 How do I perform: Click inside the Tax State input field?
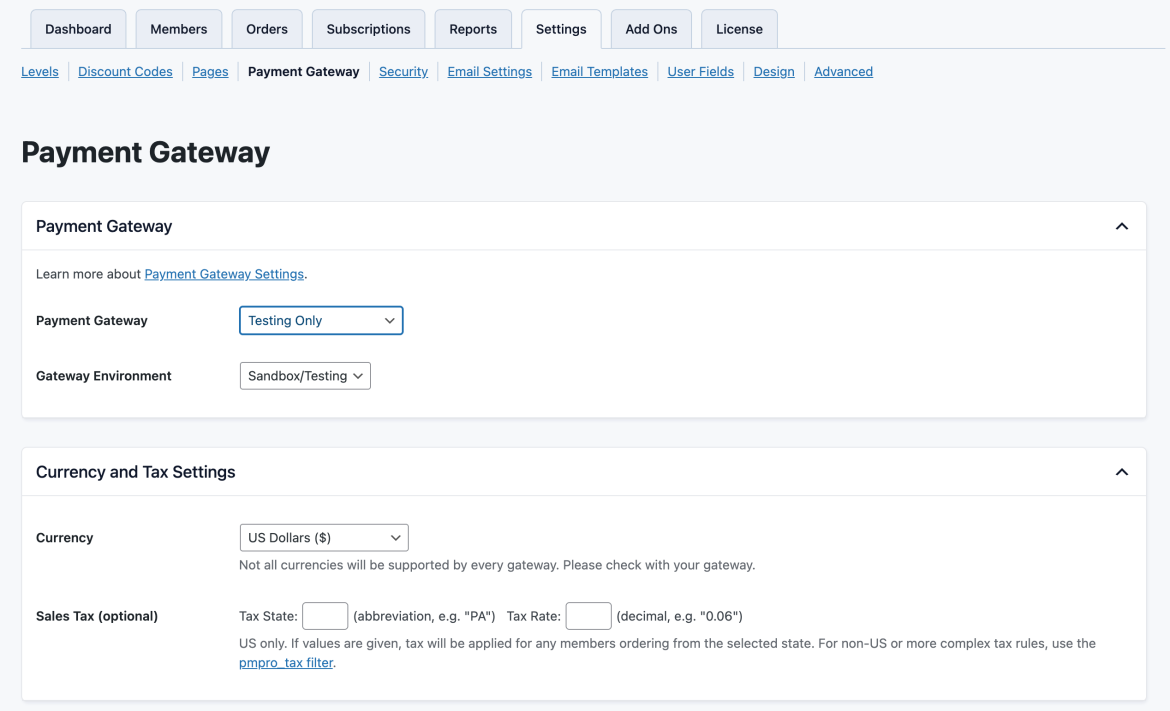[325, 616]
